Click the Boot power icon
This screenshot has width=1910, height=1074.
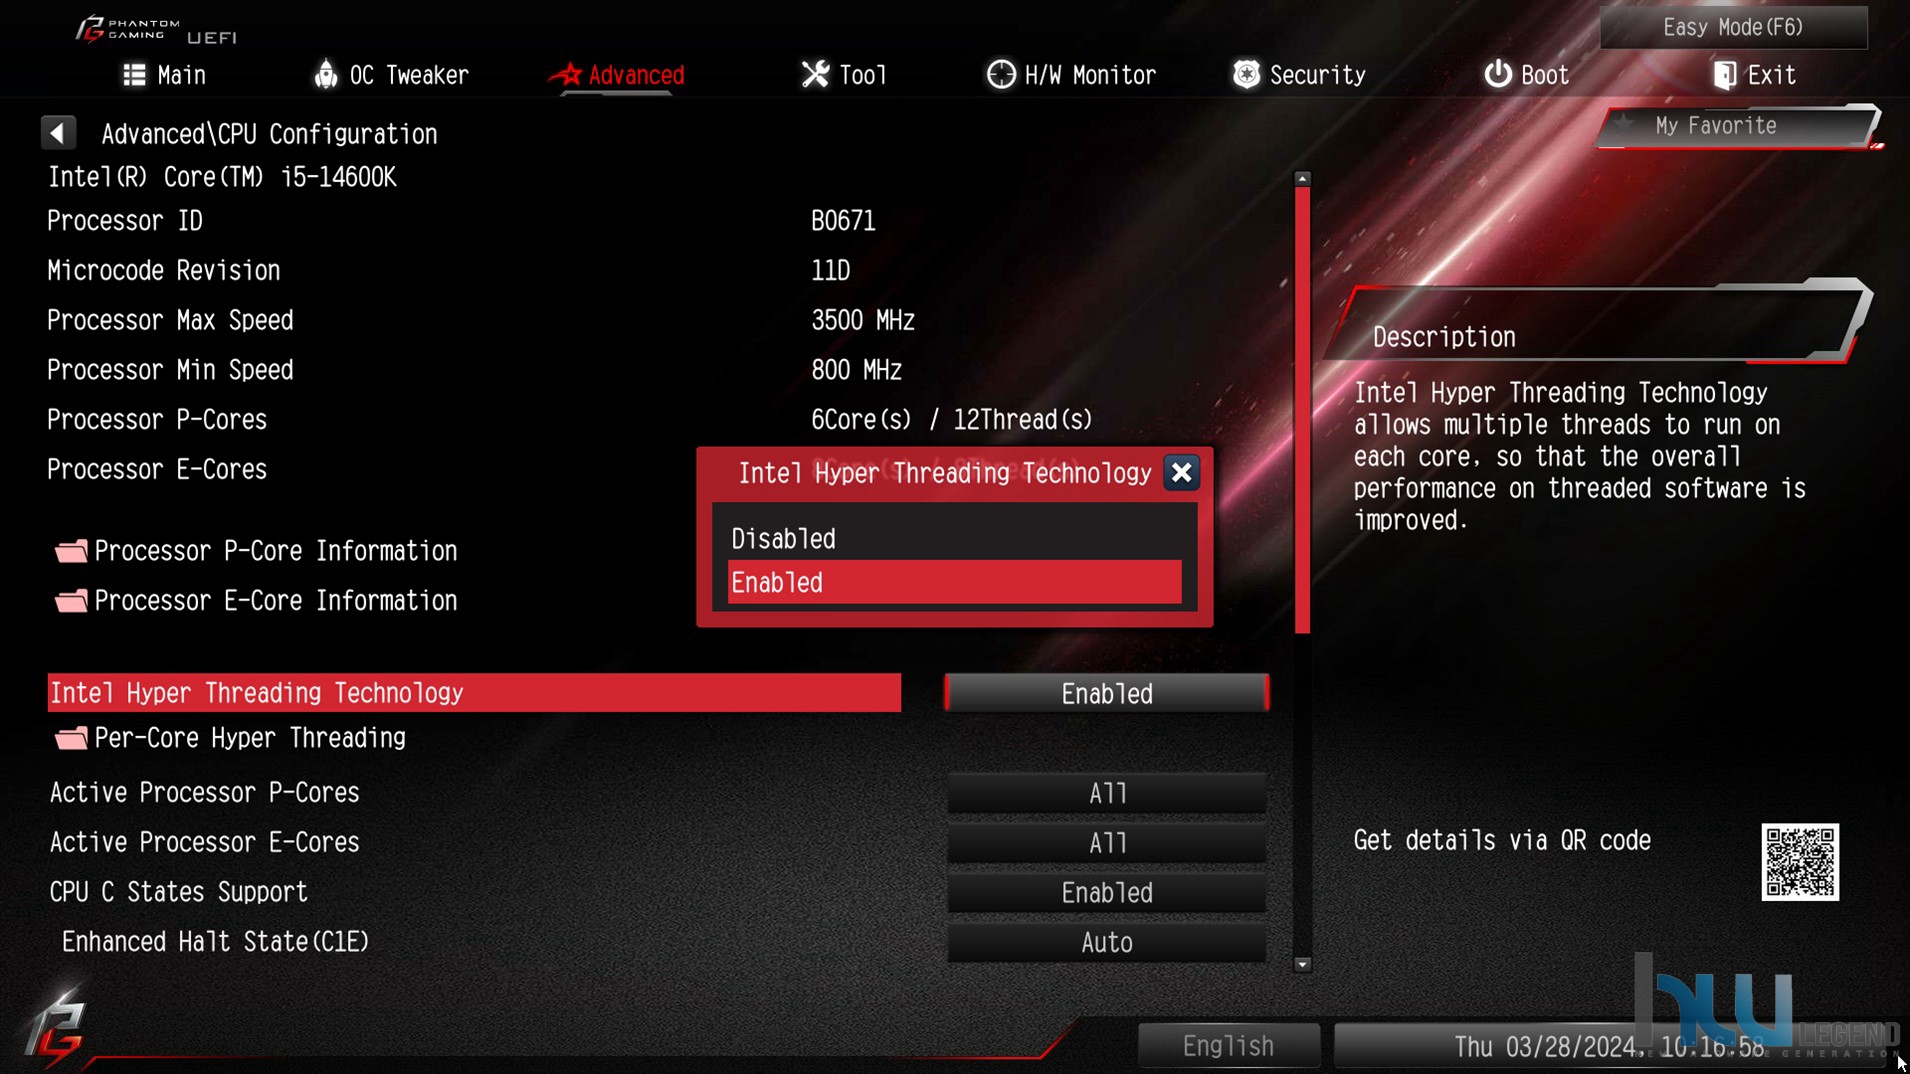1497,74
